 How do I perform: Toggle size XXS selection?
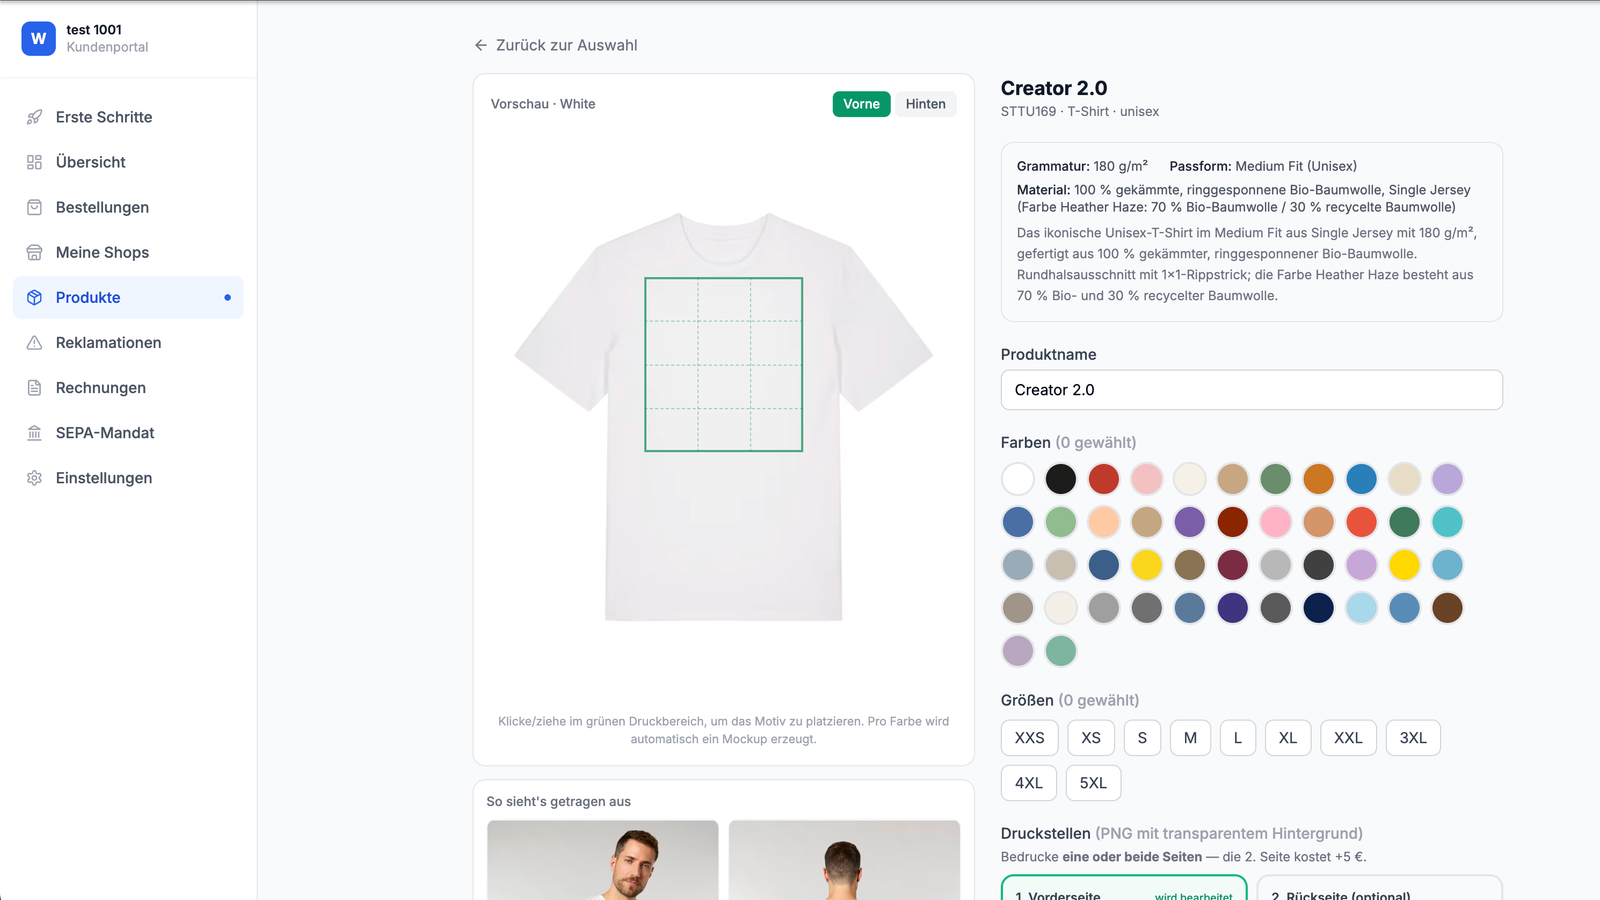point(1029,738)
